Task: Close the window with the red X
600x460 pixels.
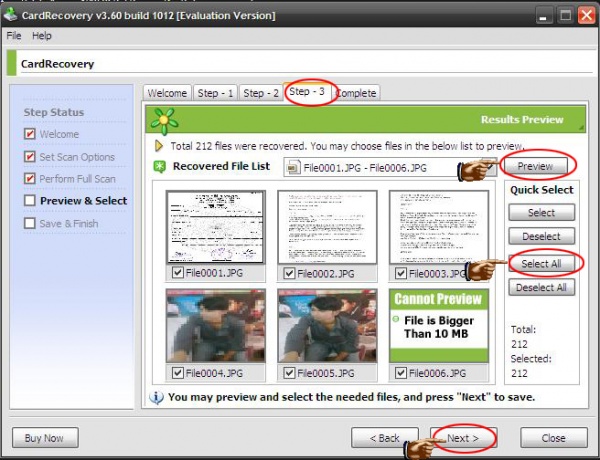Action: click(x=586, y=16)
